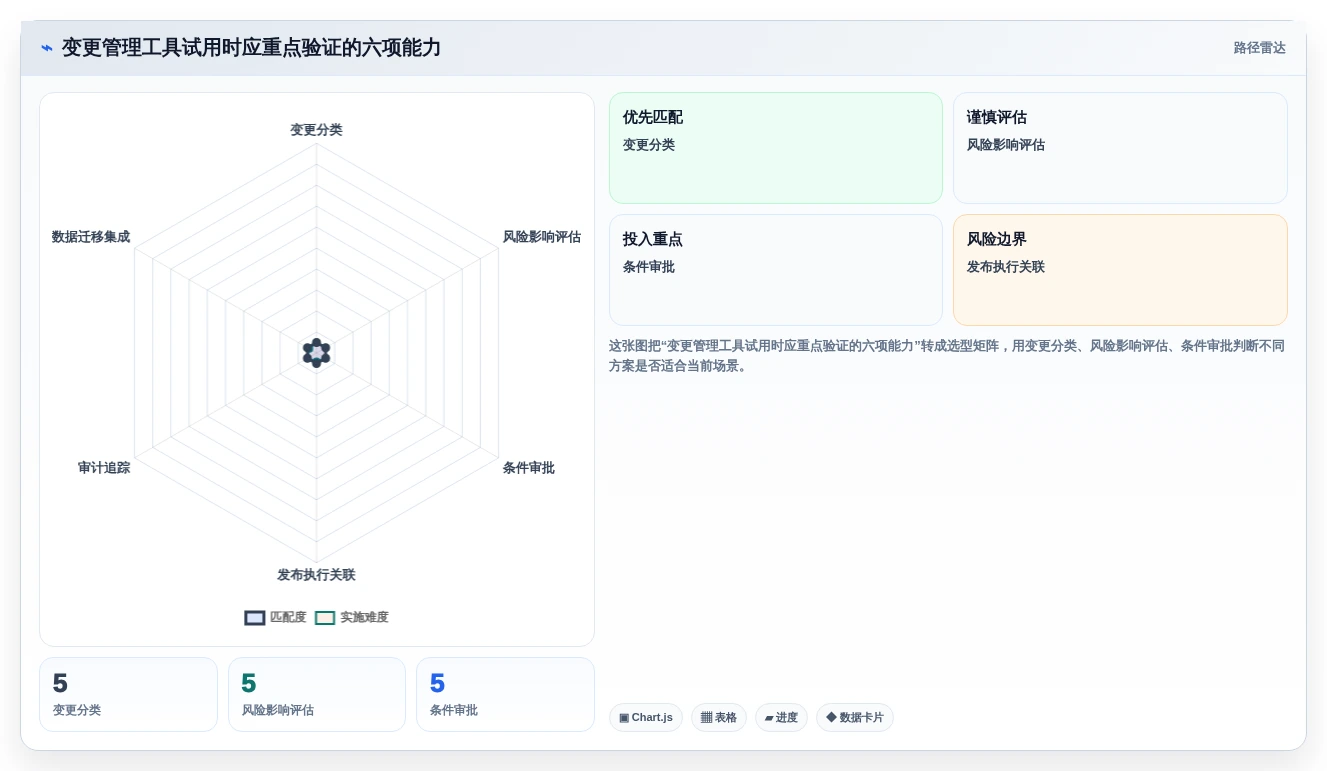The width and height of the screenshot is (1327, 771).
Task: Toggle the 匹配度 legend entry
Action: point(276,618)
